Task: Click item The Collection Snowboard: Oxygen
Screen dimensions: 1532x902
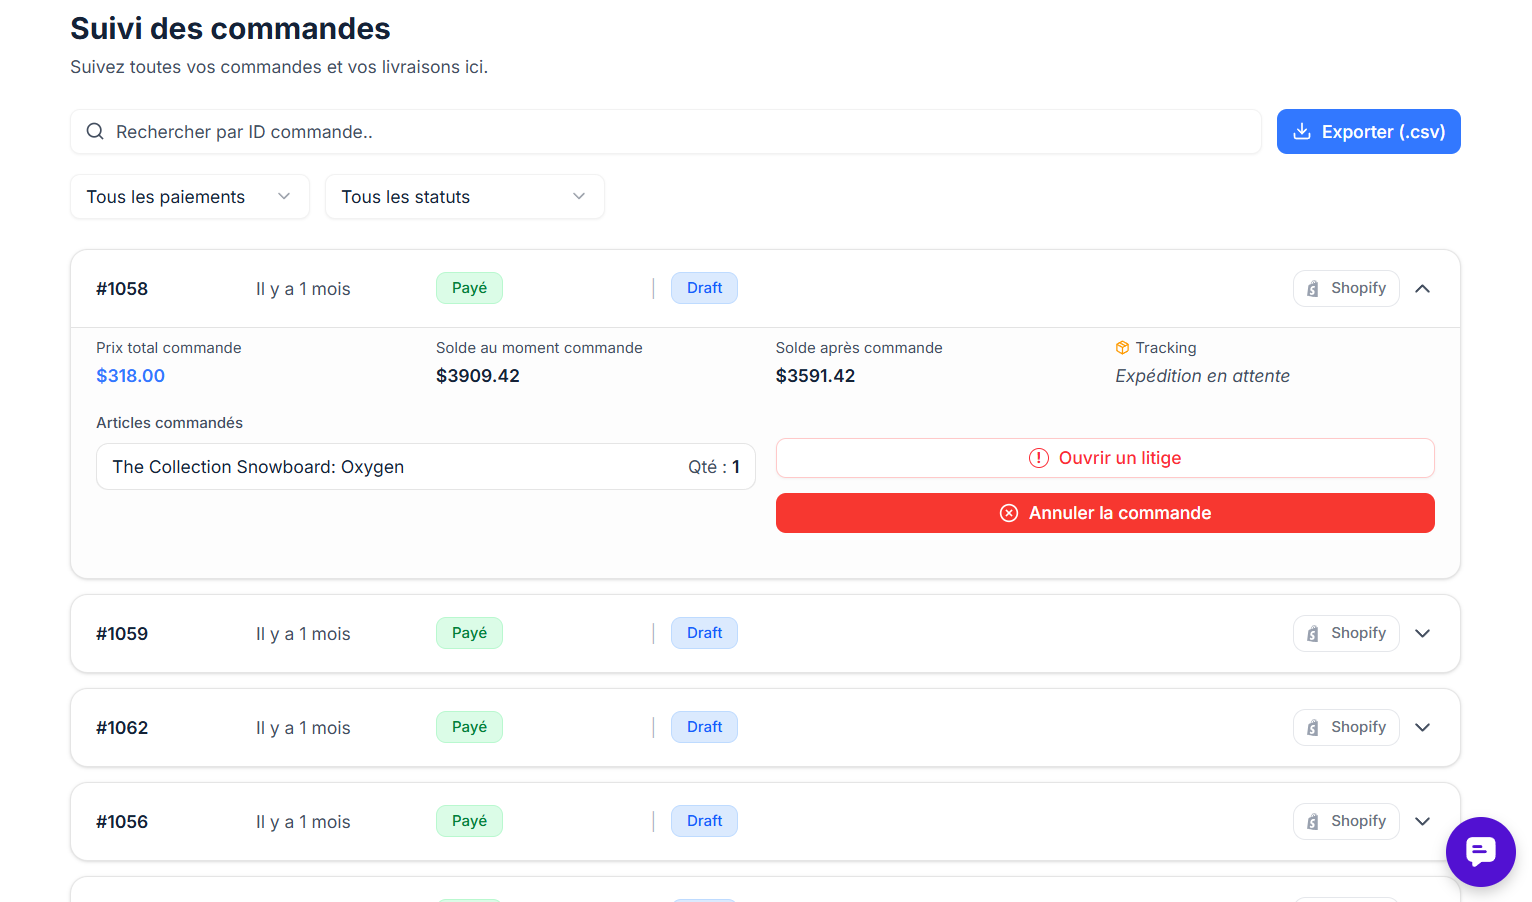Action: pyautogui.click(x=258, y=467)
